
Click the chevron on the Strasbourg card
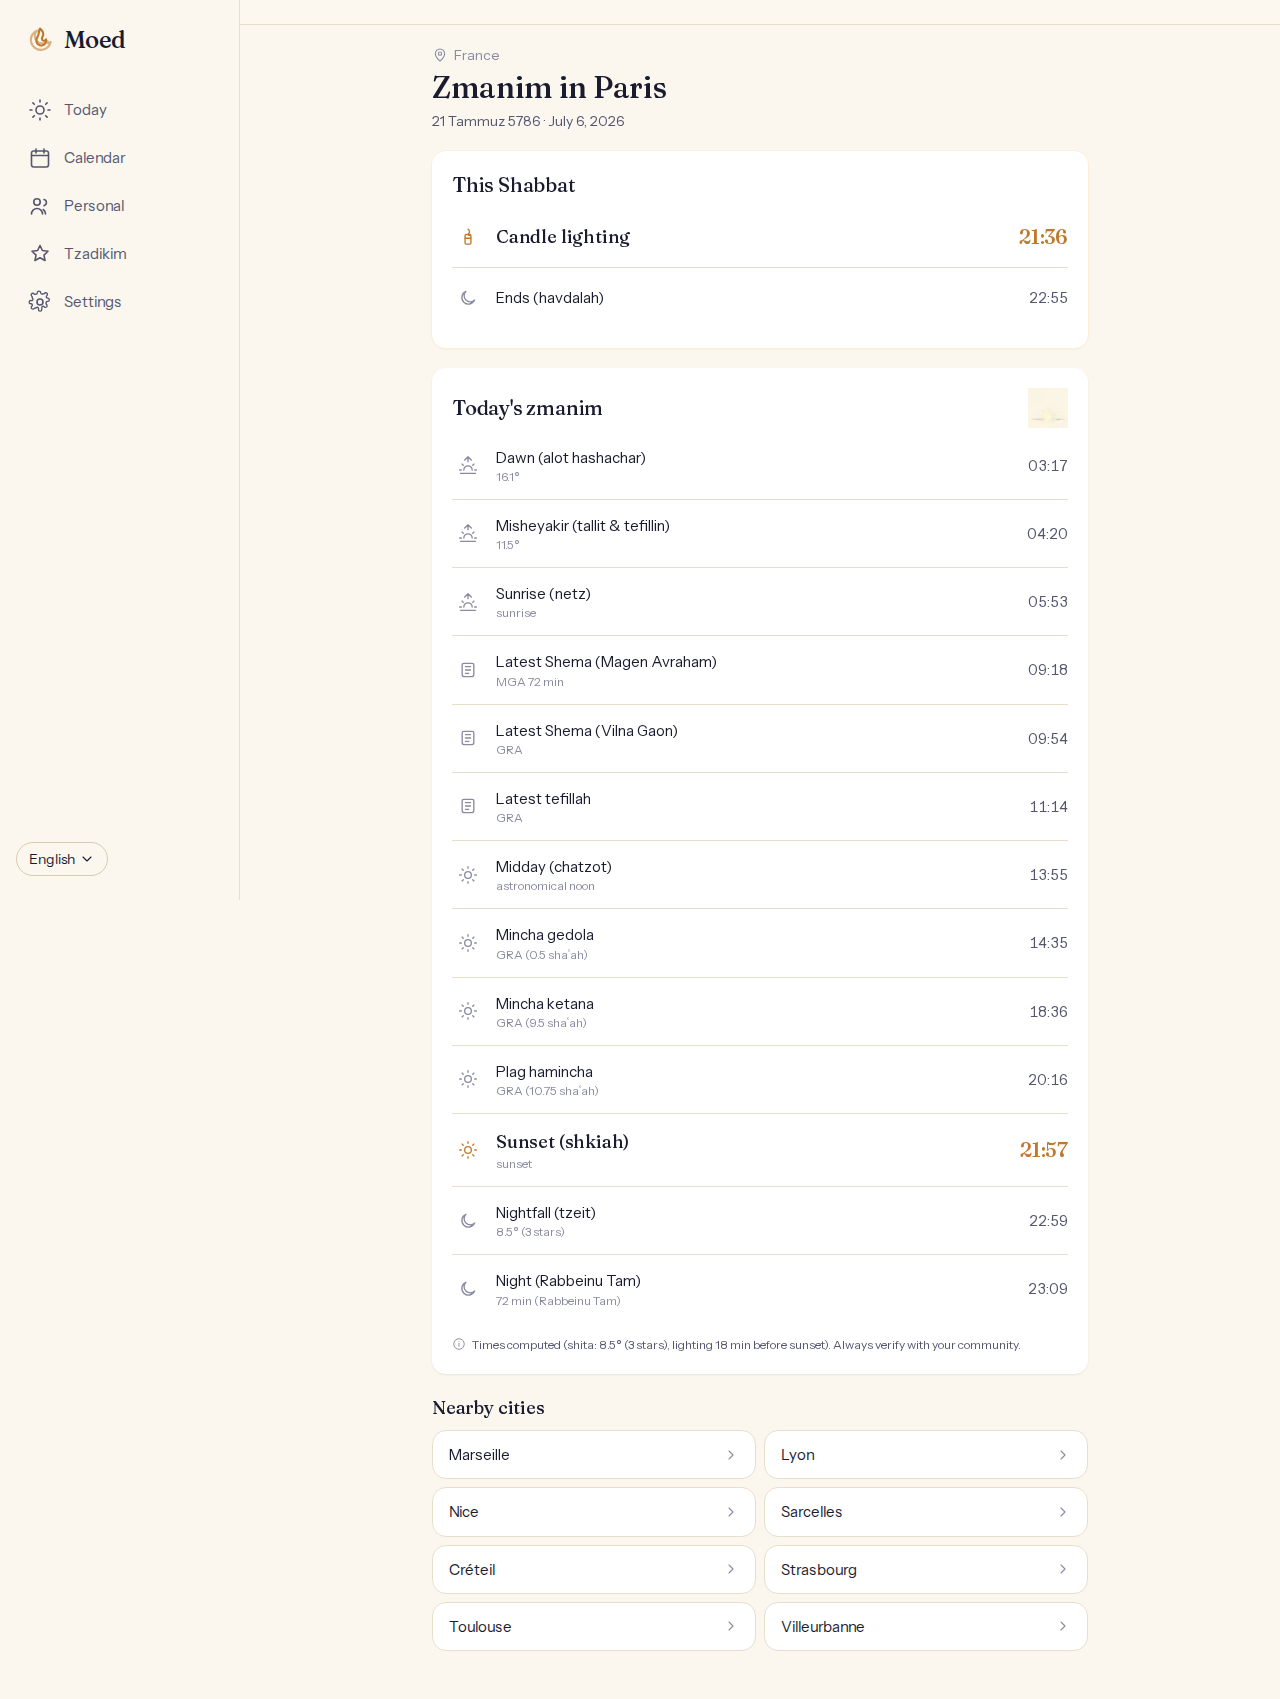point(1063,1570)
